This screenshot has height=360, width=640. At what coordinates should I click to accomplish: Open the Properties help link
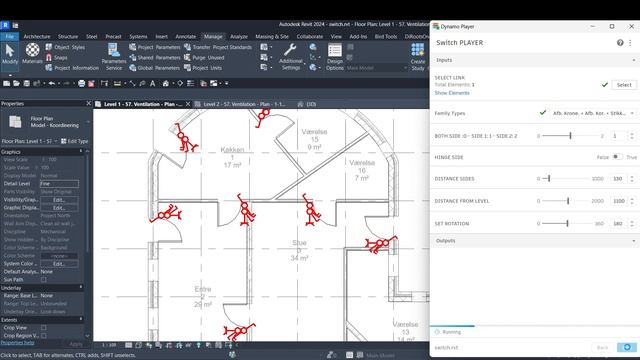click(17, 342)
